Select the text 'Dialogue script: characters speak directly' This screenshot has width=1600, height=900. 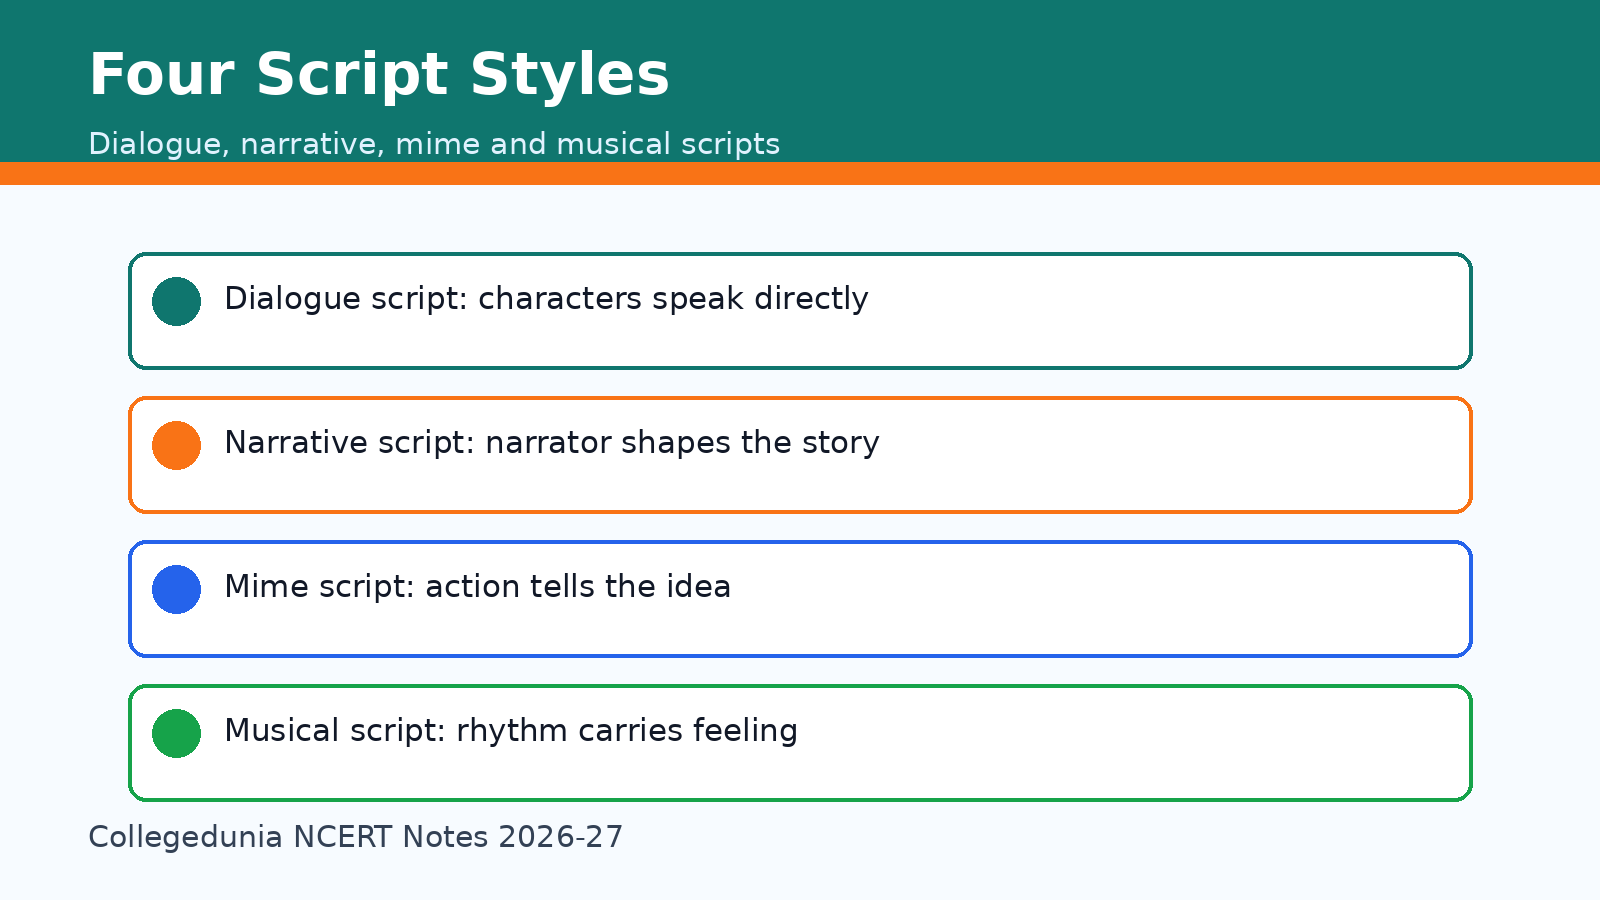tap(546, 299)
